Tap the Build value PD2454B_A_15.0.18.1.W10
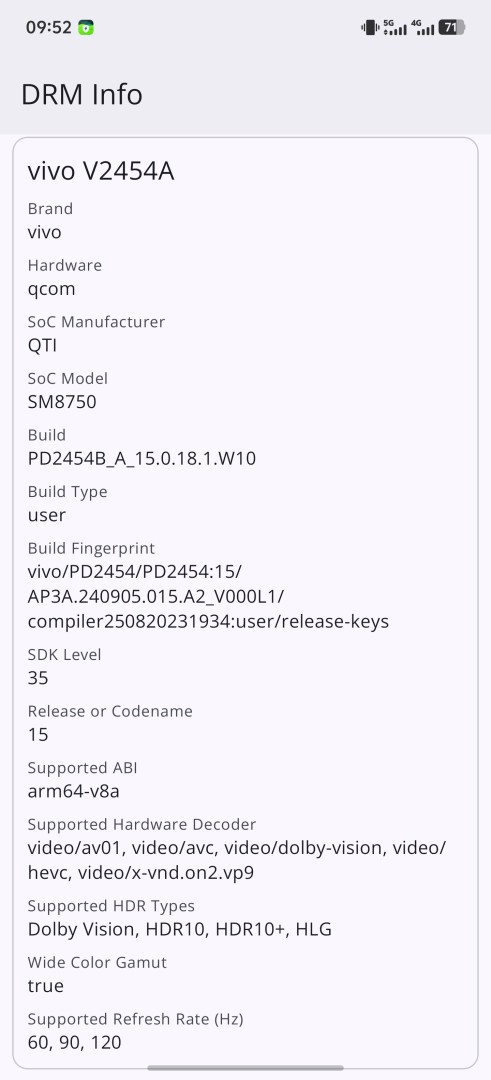The height and width of the screenshot is (1080, 491). [x=142, y=459]
